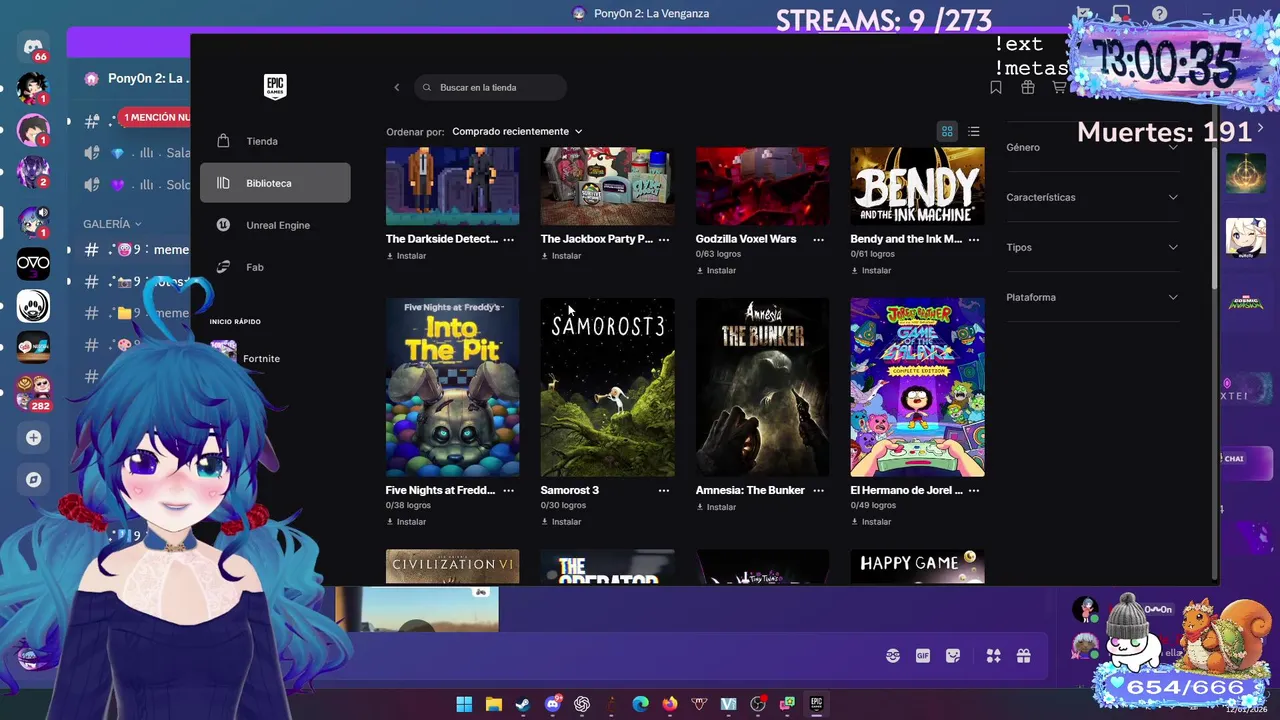Viewport: 1280px width, 720px height.
Task: Open Samorost 3 game cover
Action: [607, 387]
